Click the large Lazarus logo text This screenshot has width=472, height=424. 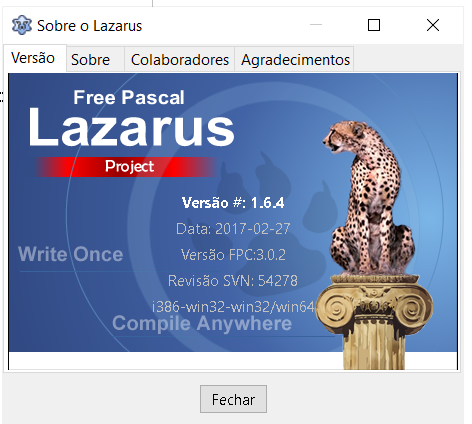click(131, 127)
